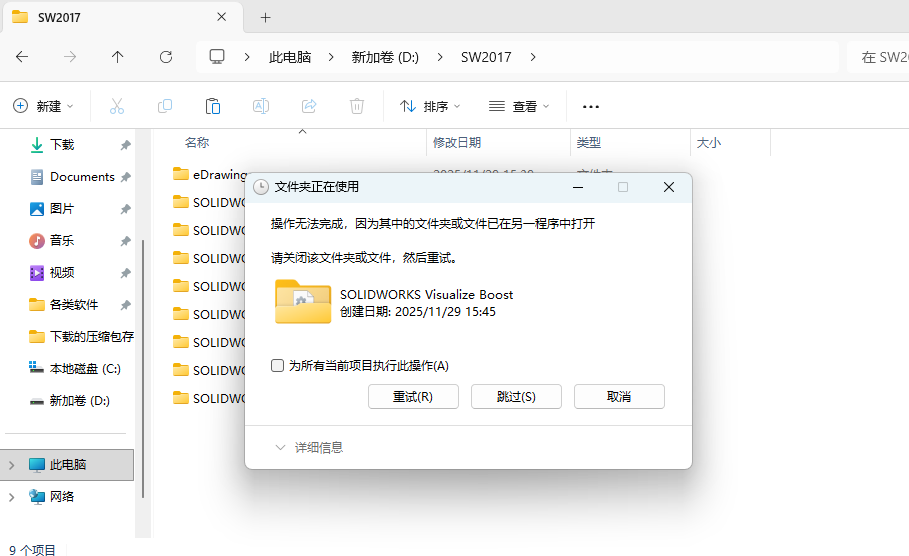Close the 文件夹正在使用 dialog

[x=669, y=187]
